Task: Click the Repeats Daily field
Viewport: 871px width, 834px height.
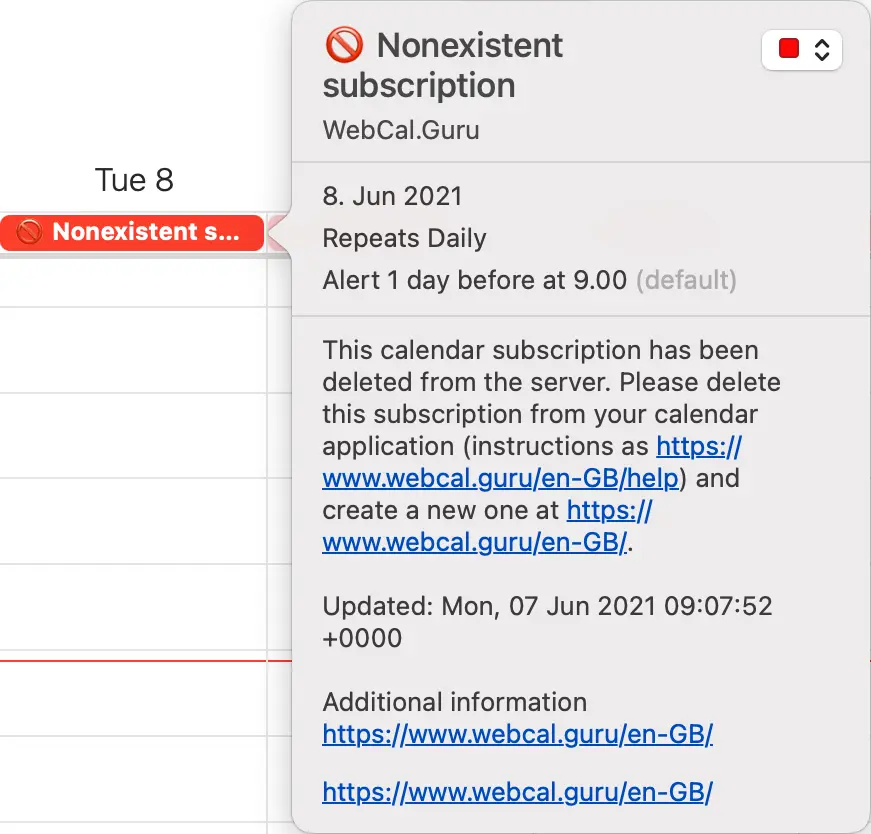Action: [x=404, y=238]
